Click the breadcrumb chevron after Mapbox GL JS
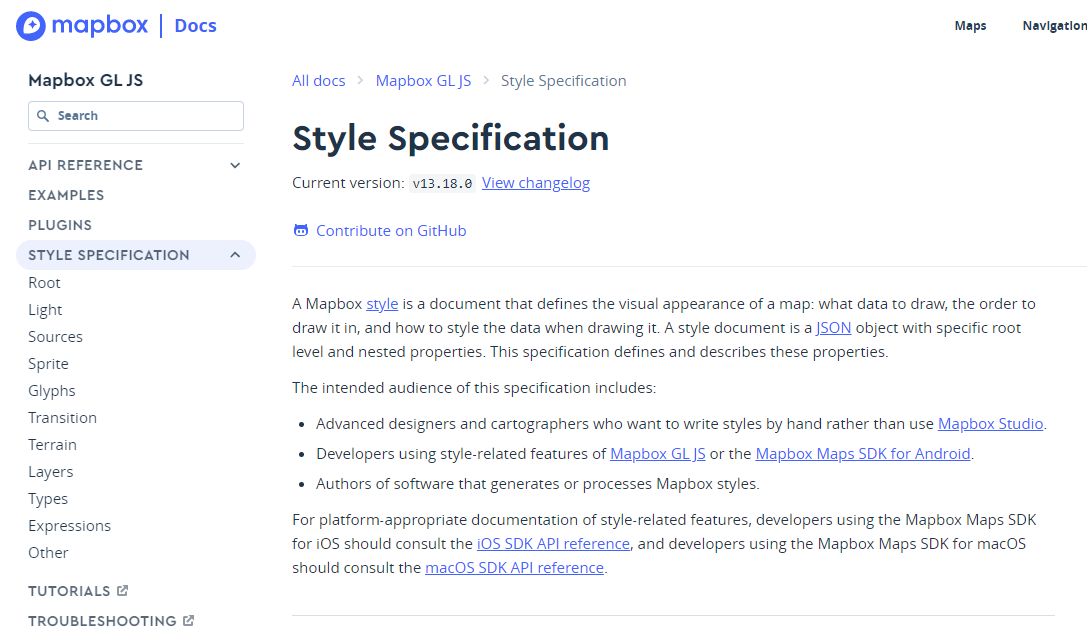1087x641 pixels. click(486, 80)
